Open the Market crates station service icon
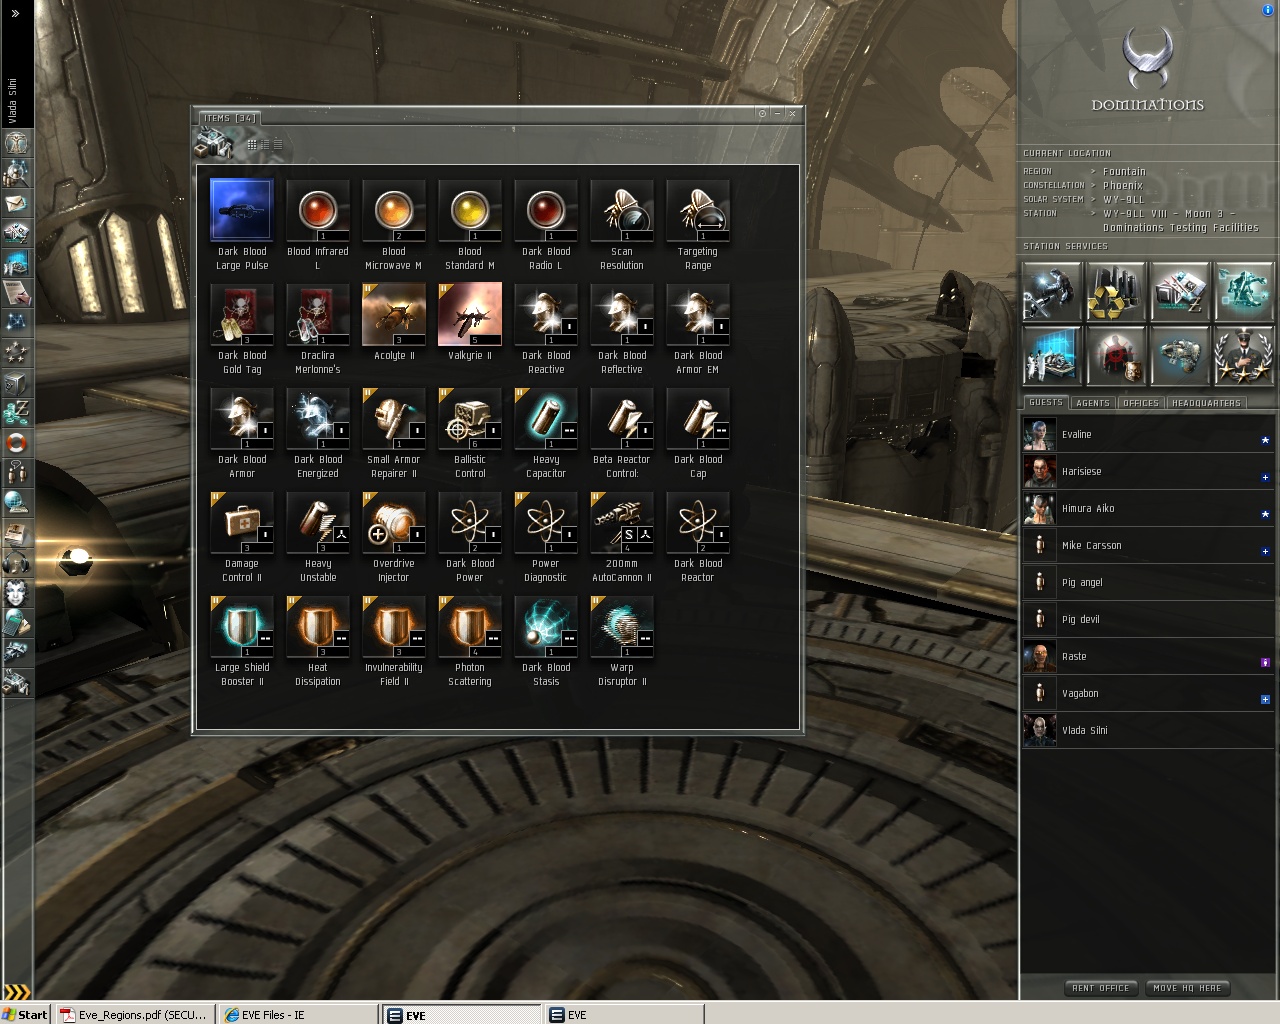 point(1179,291)
